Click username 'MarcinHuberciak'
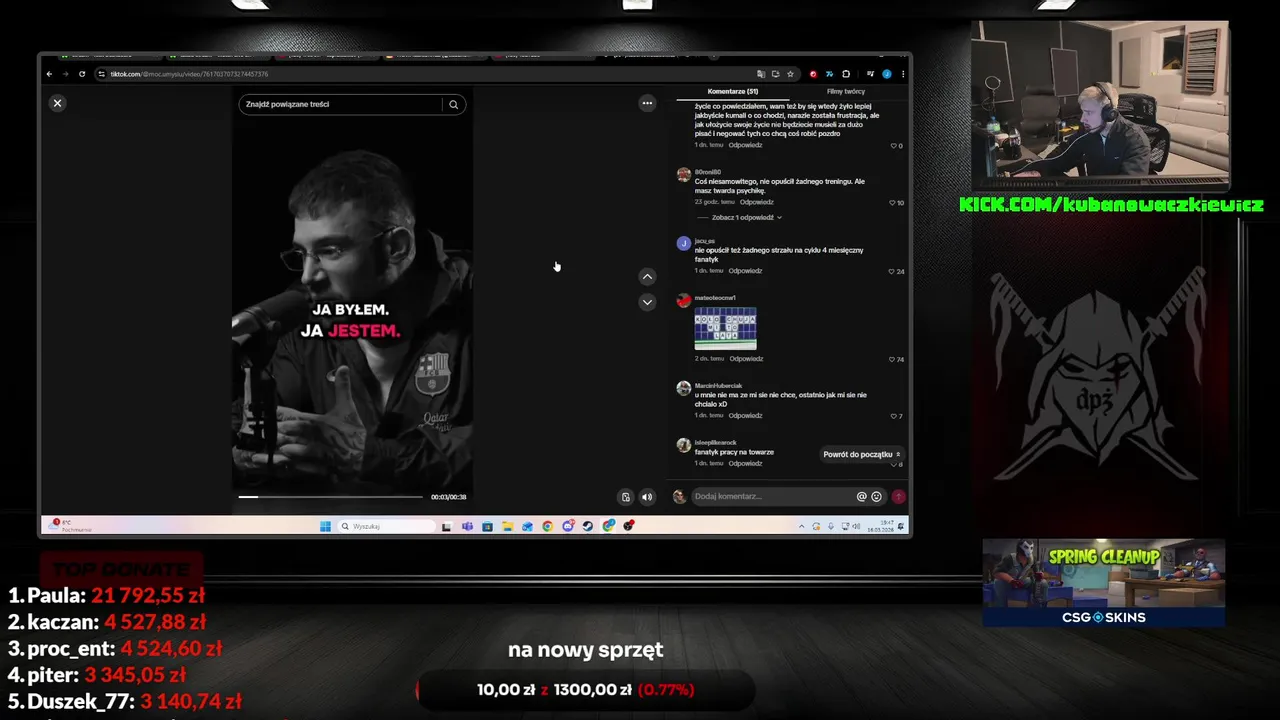This screenshot has height=720, width=1280. [x=718, y=385]
